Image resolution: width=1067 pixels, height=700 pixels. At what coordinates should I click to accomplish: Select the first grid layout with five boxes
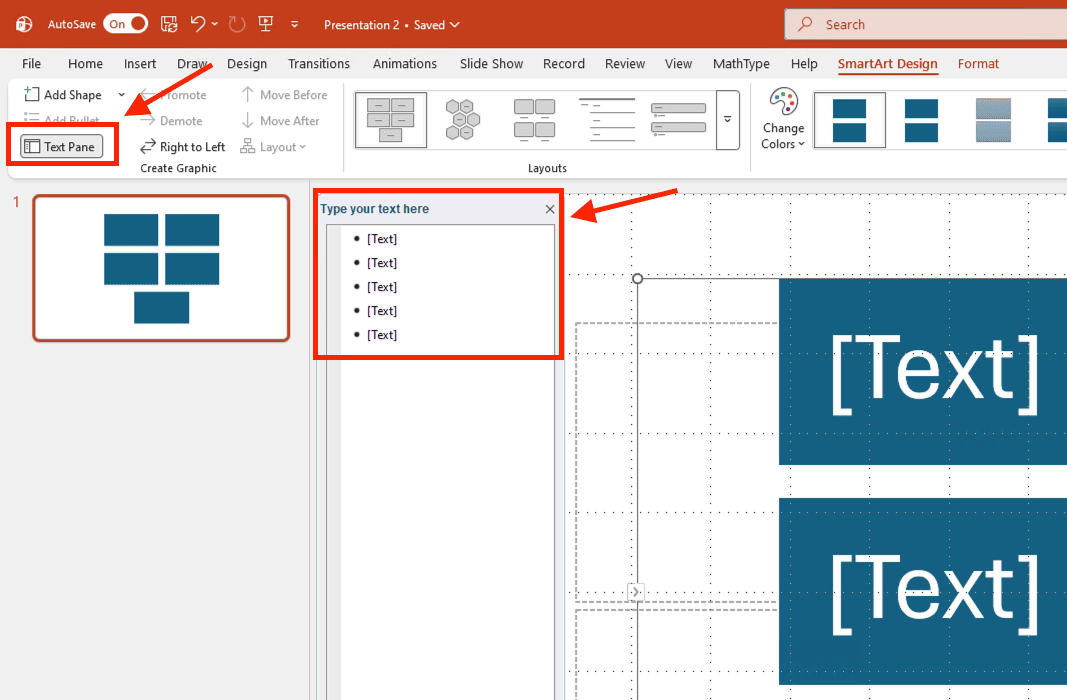pyautogui.click(x=391, y=120)
